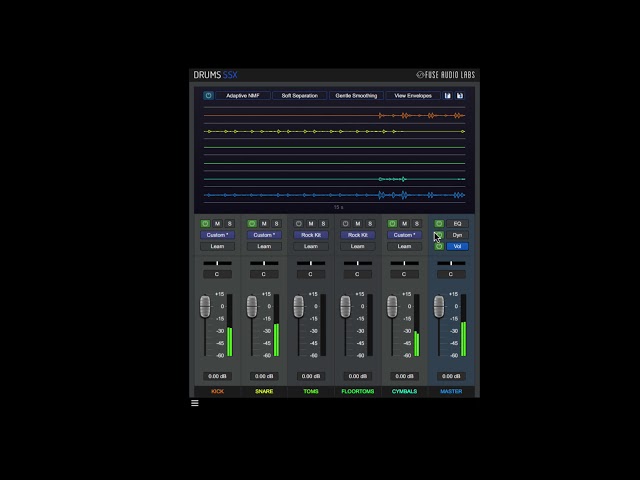Toggle the Snare channel power button

pos(252,224)
